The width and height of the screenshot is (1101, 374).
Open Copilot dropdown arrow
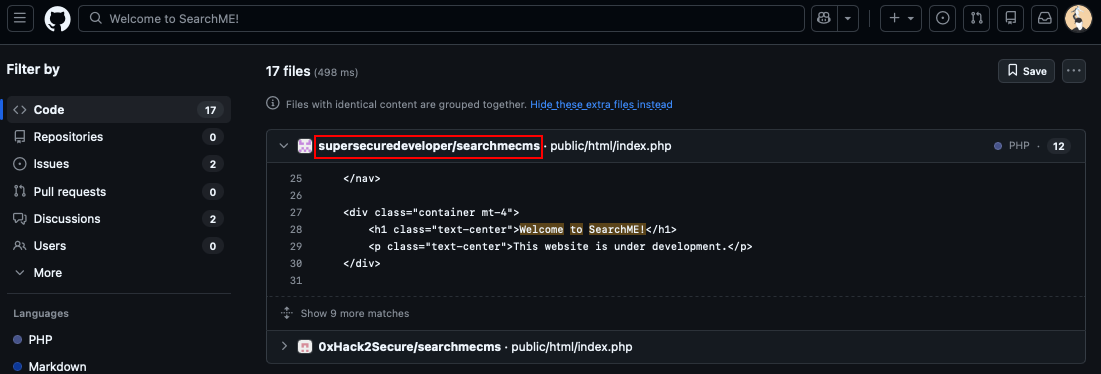[x=848, y=19]
